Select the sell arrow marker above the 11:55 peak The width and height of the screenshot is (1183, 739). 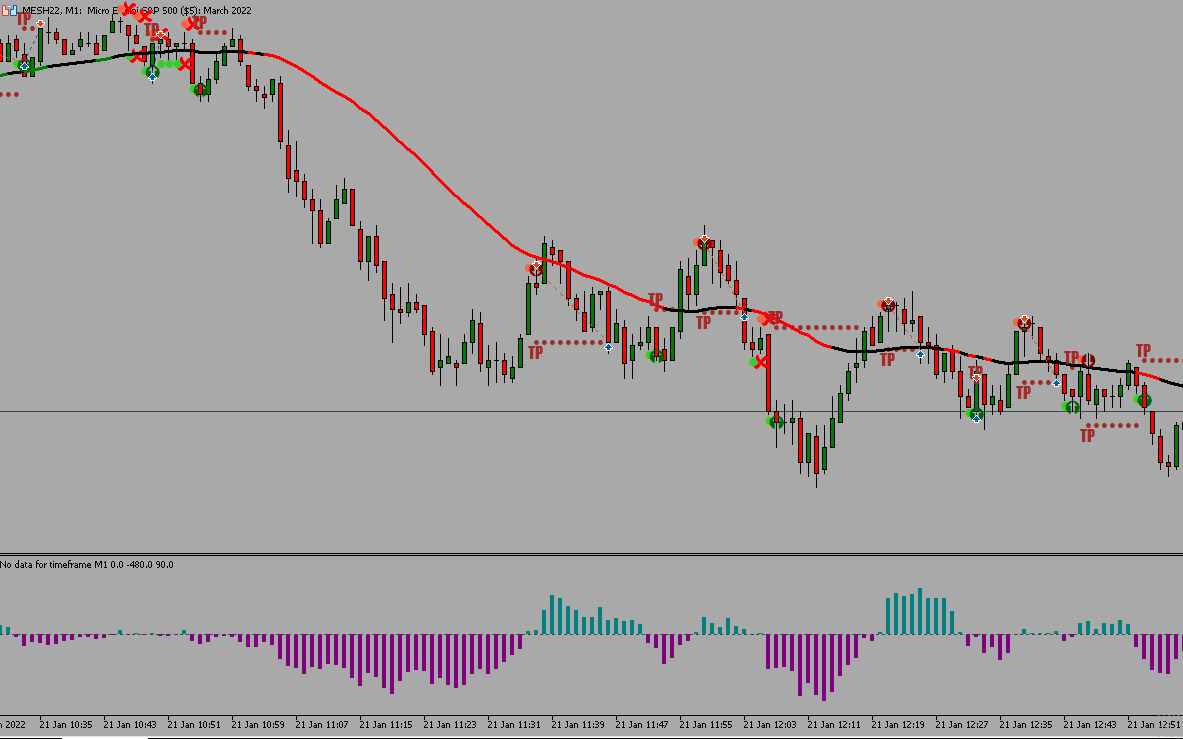pyautogui.click(x=704, y=241)
